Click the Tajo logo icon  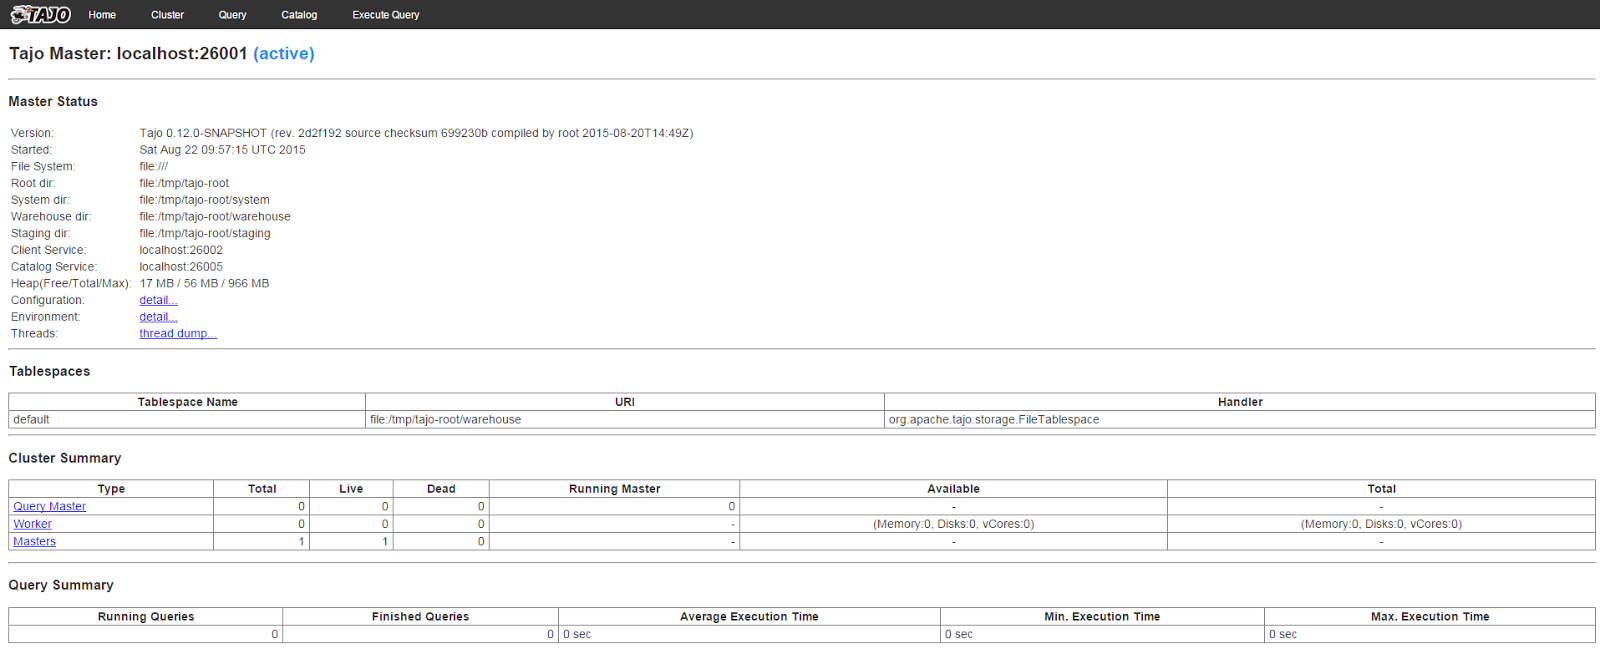pos(41,14)
